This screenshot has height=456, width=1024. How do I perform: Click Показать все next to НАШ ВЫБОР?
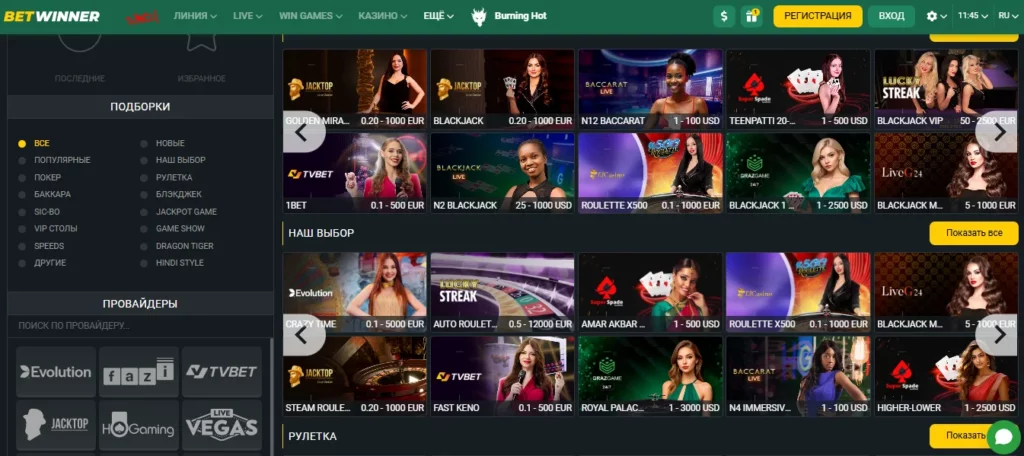point(973,233)
